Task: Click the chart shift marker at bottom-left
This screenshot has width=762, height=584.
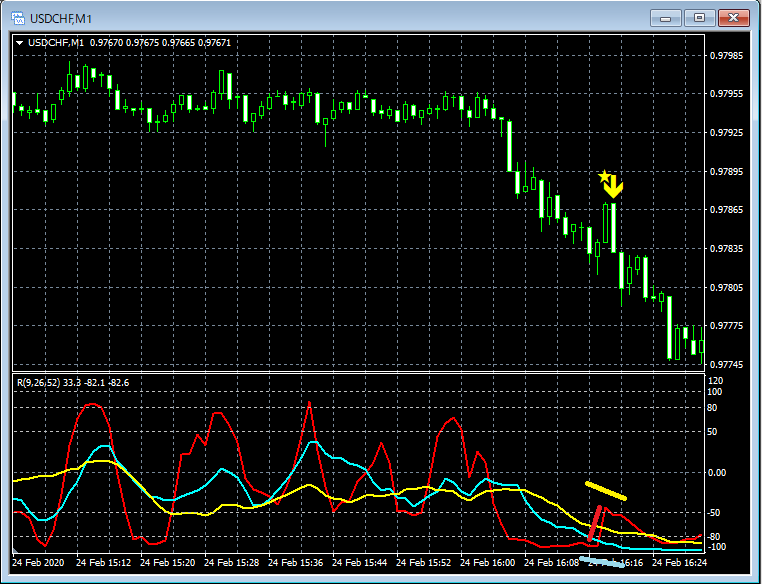Action: pos(15,550)
